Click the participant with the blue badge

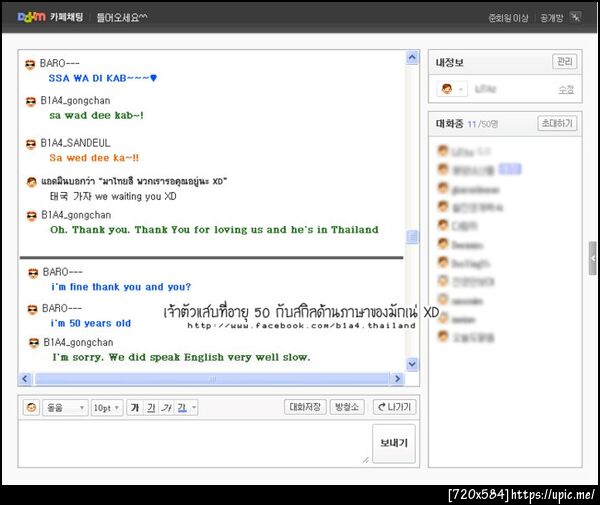pyautogui.click(x=479, y=169)
